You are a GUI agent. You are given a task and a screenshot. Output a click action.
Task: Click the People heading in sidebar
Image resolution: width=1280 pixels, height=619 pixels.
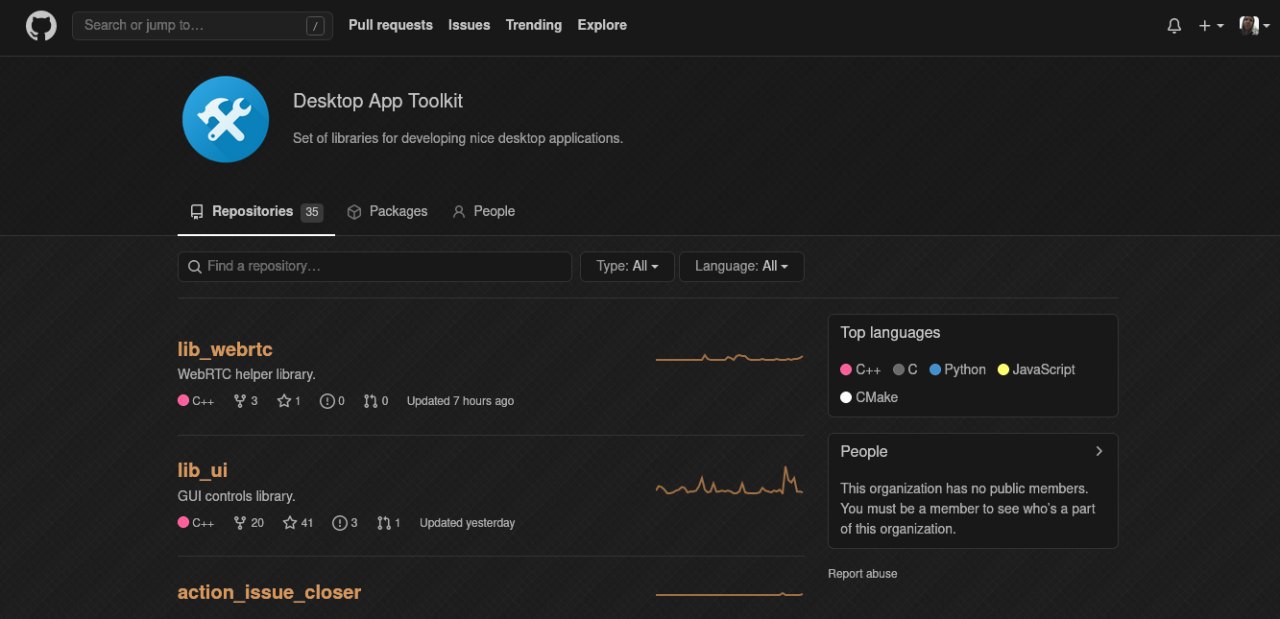point(864,452)
